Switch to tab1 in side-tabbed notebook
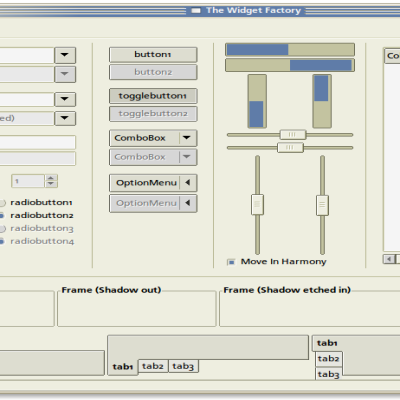 [327, 343]
